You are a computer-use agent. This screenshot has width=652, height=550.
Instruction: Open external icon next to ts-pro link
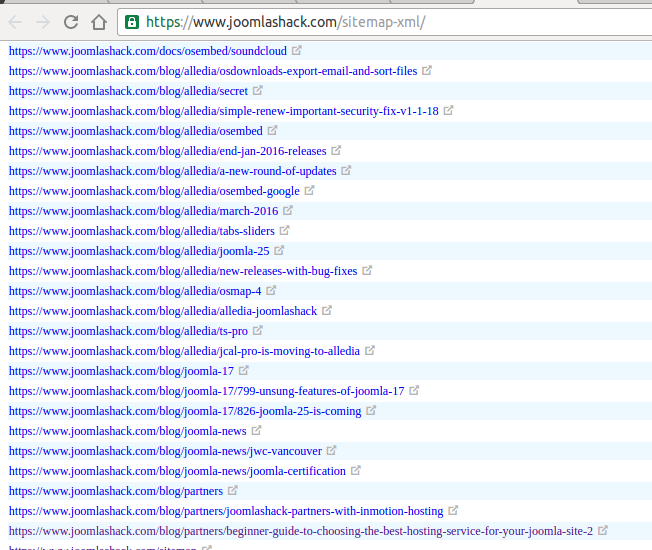(258, 330)
